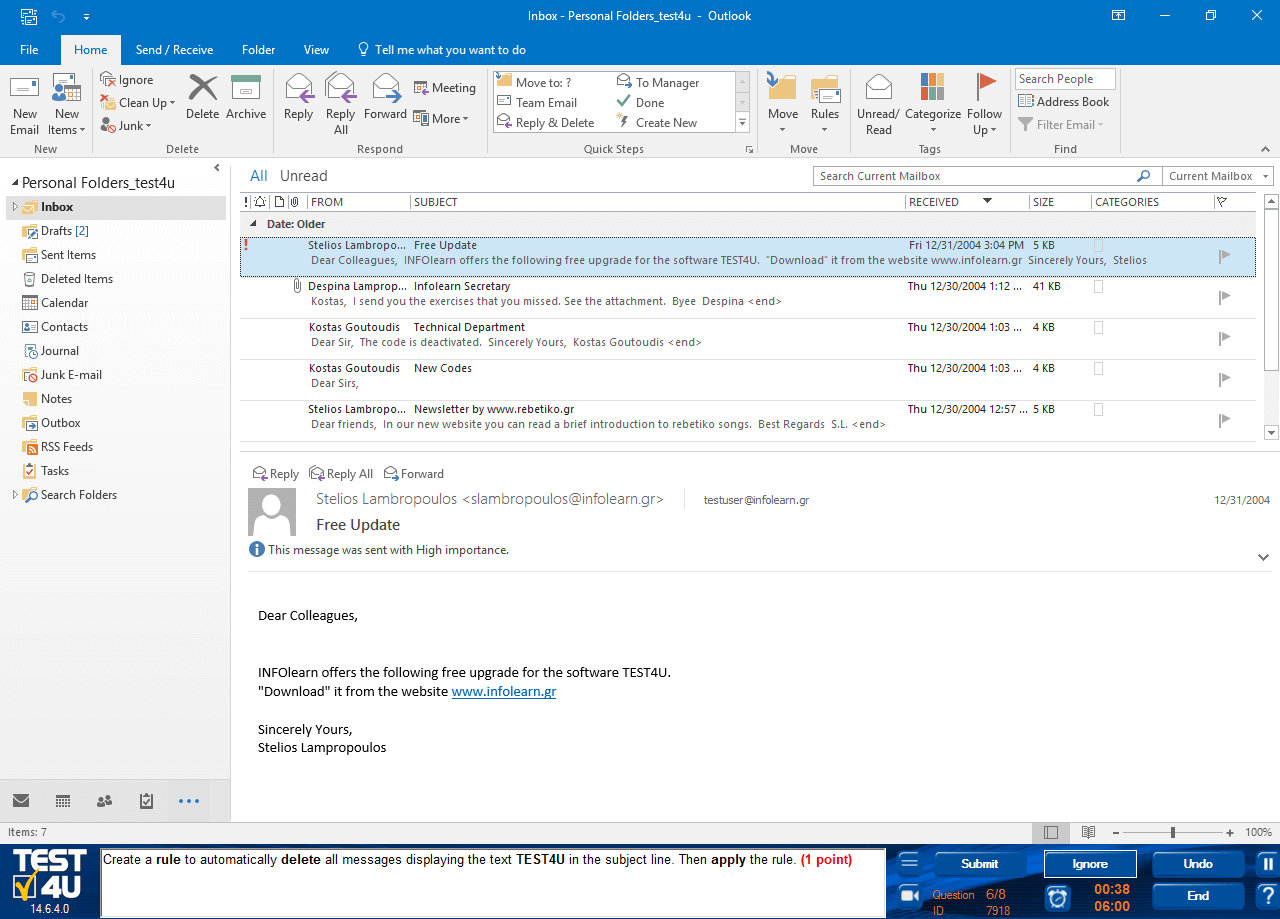Toggle category box for New Codes message

(x=1099, y=368)
